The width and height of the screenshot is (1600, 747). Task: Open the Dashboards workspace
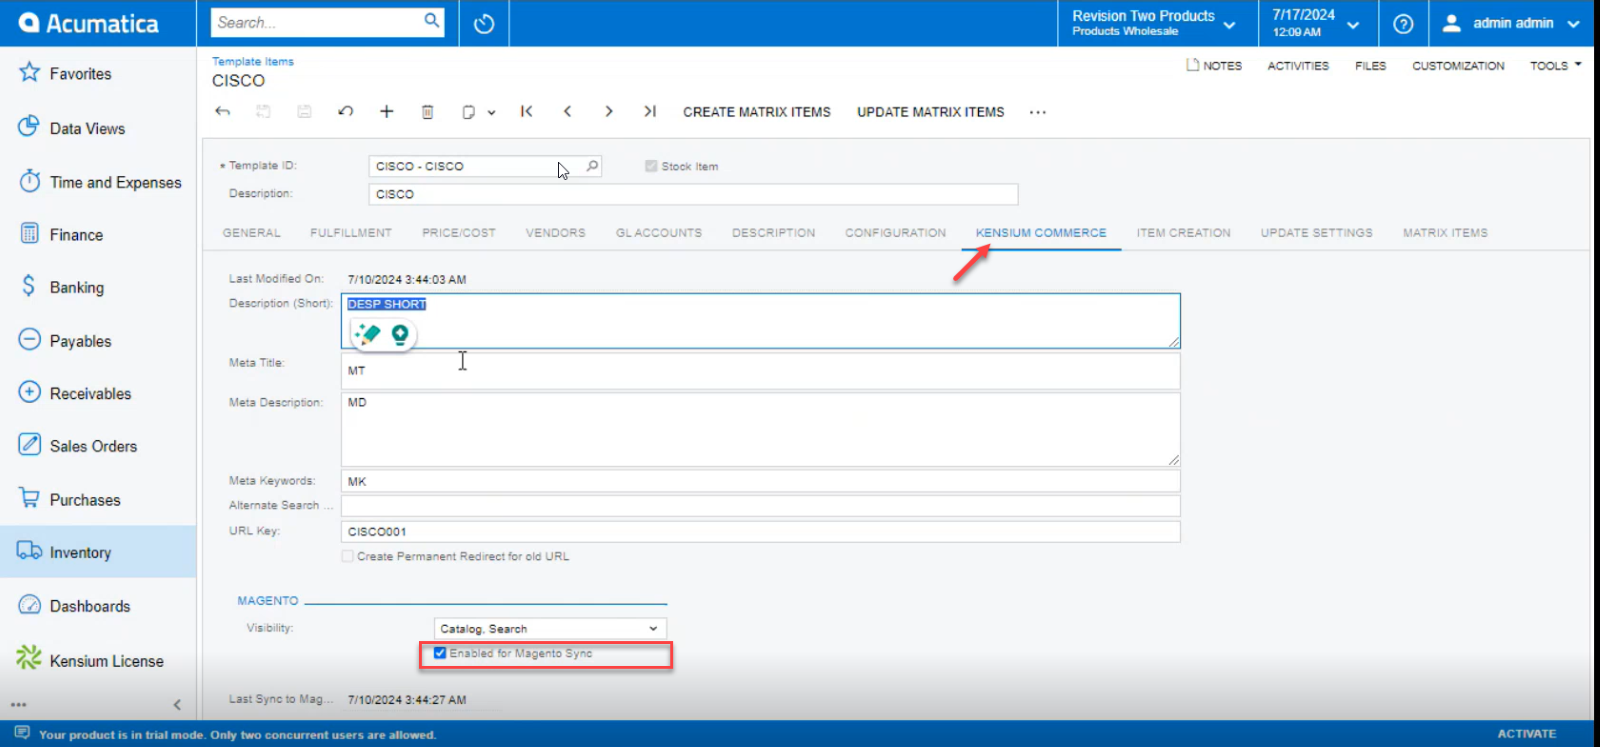pyautogui.click(x=90, y=606)
